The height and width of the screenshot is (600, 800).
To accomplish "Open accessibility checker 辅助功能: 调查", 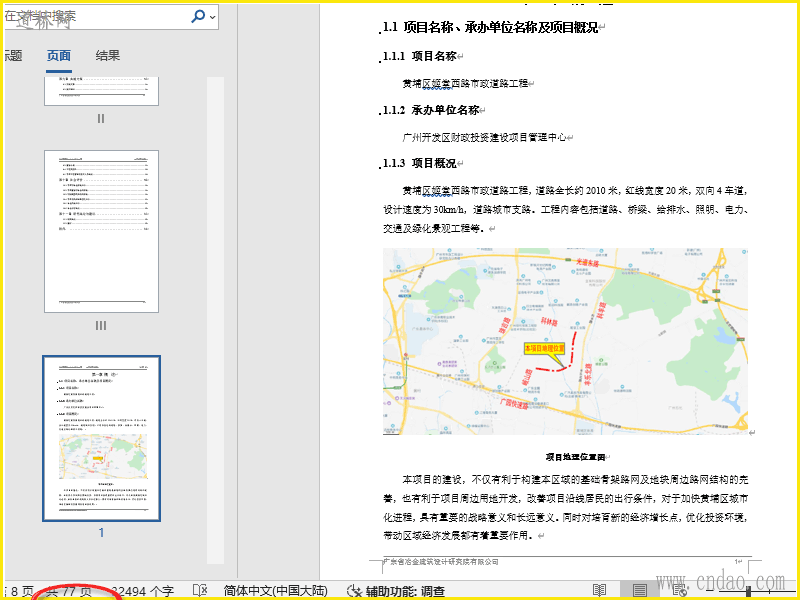I will pyautogui.click(x=396, y=591).
